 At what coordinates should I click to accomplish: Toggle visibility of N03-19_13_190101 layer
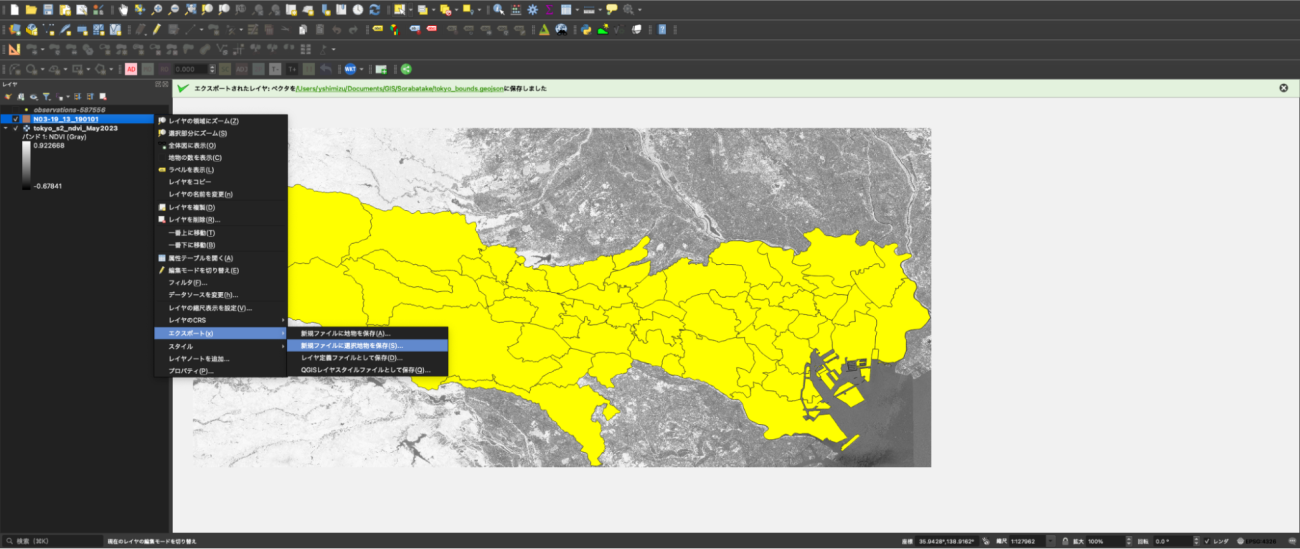(x=16, y=118)
